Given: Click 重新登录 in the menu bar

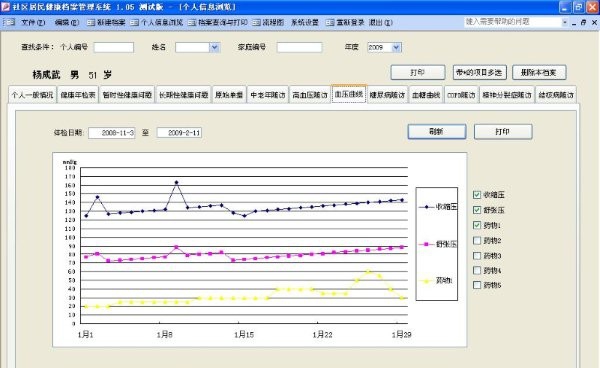Looking at the screenshot, I should (x=346, y=23).
